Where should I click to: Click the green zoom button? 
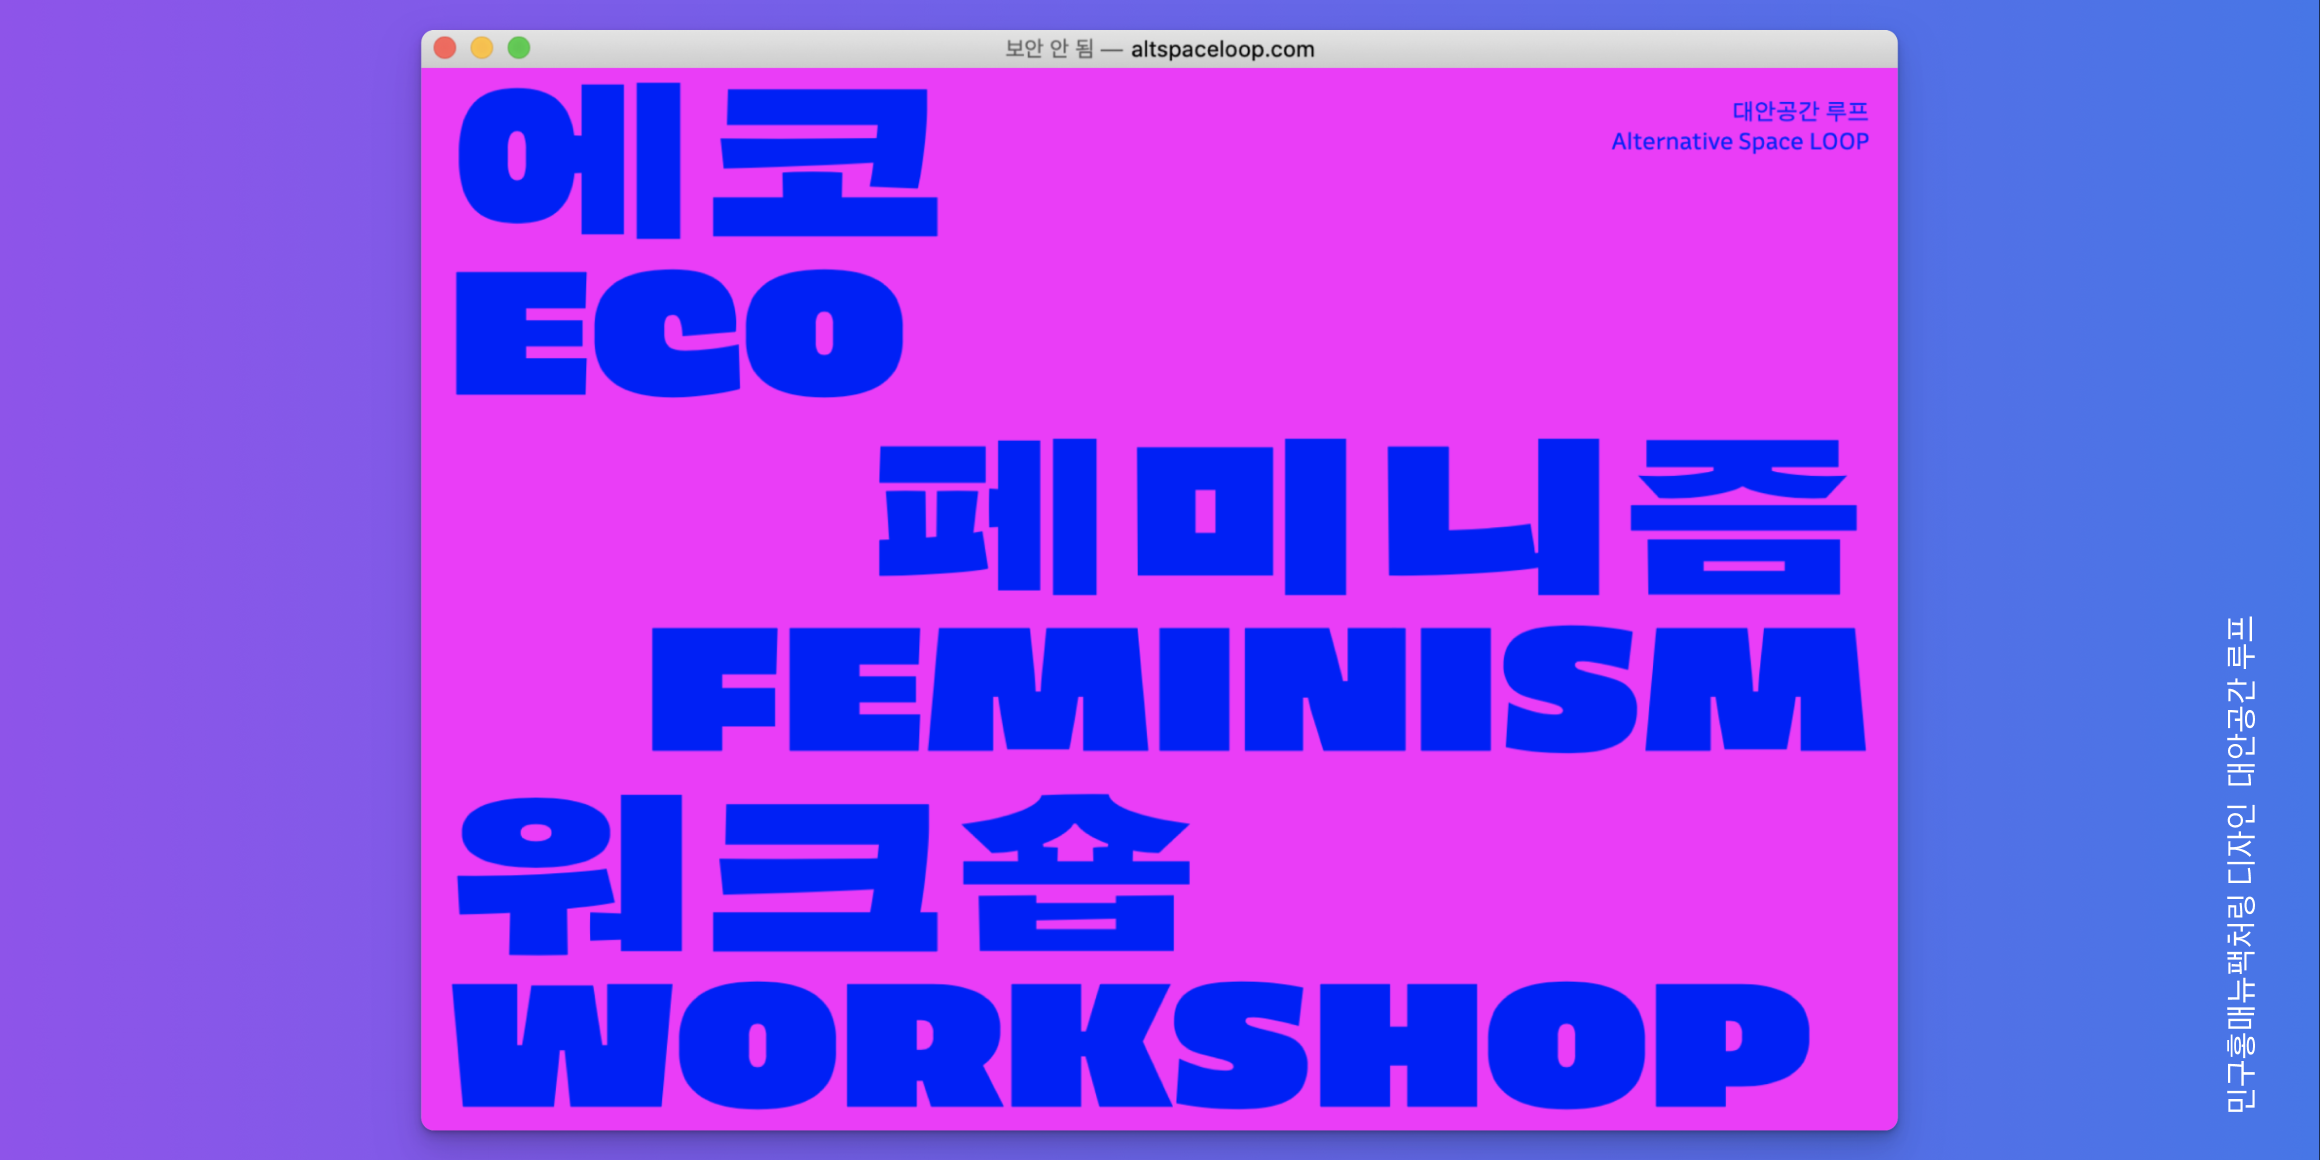click(516, 47)
